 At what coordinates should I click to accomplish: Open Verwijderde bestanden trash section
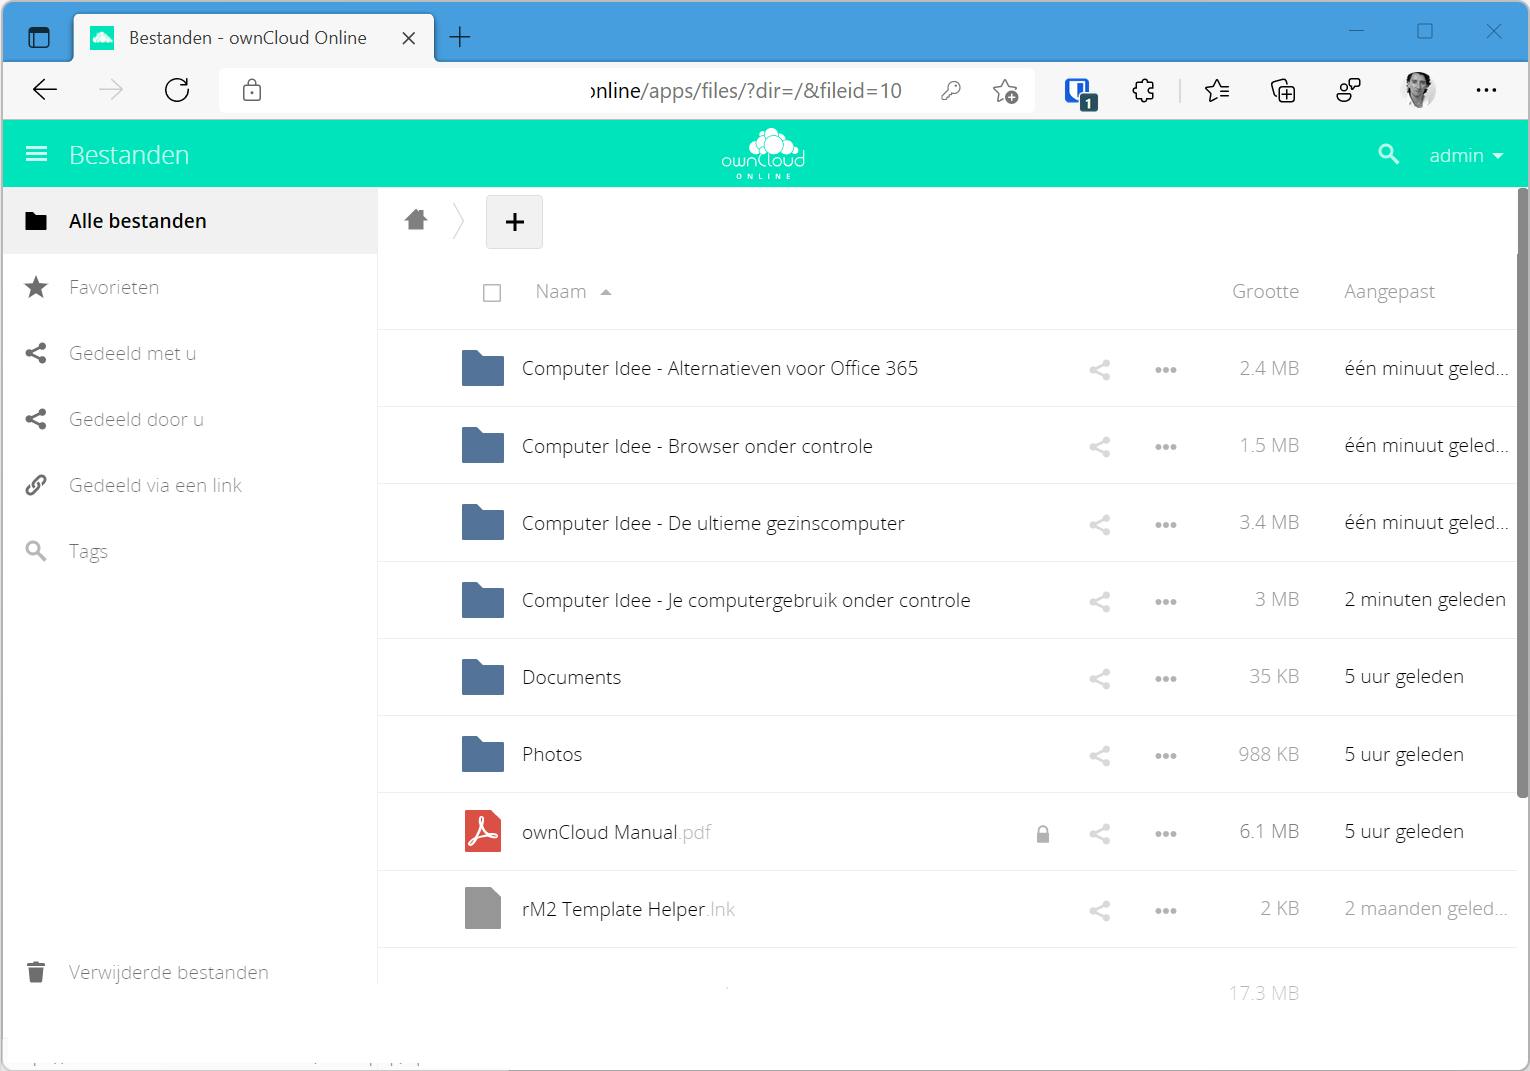click(168, 972)
